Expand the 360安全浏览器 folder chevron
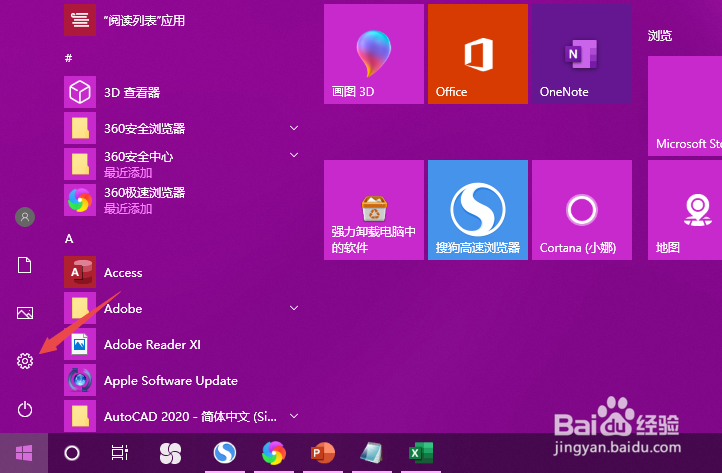Screen dimensions: 722x473 pos(294,128)
